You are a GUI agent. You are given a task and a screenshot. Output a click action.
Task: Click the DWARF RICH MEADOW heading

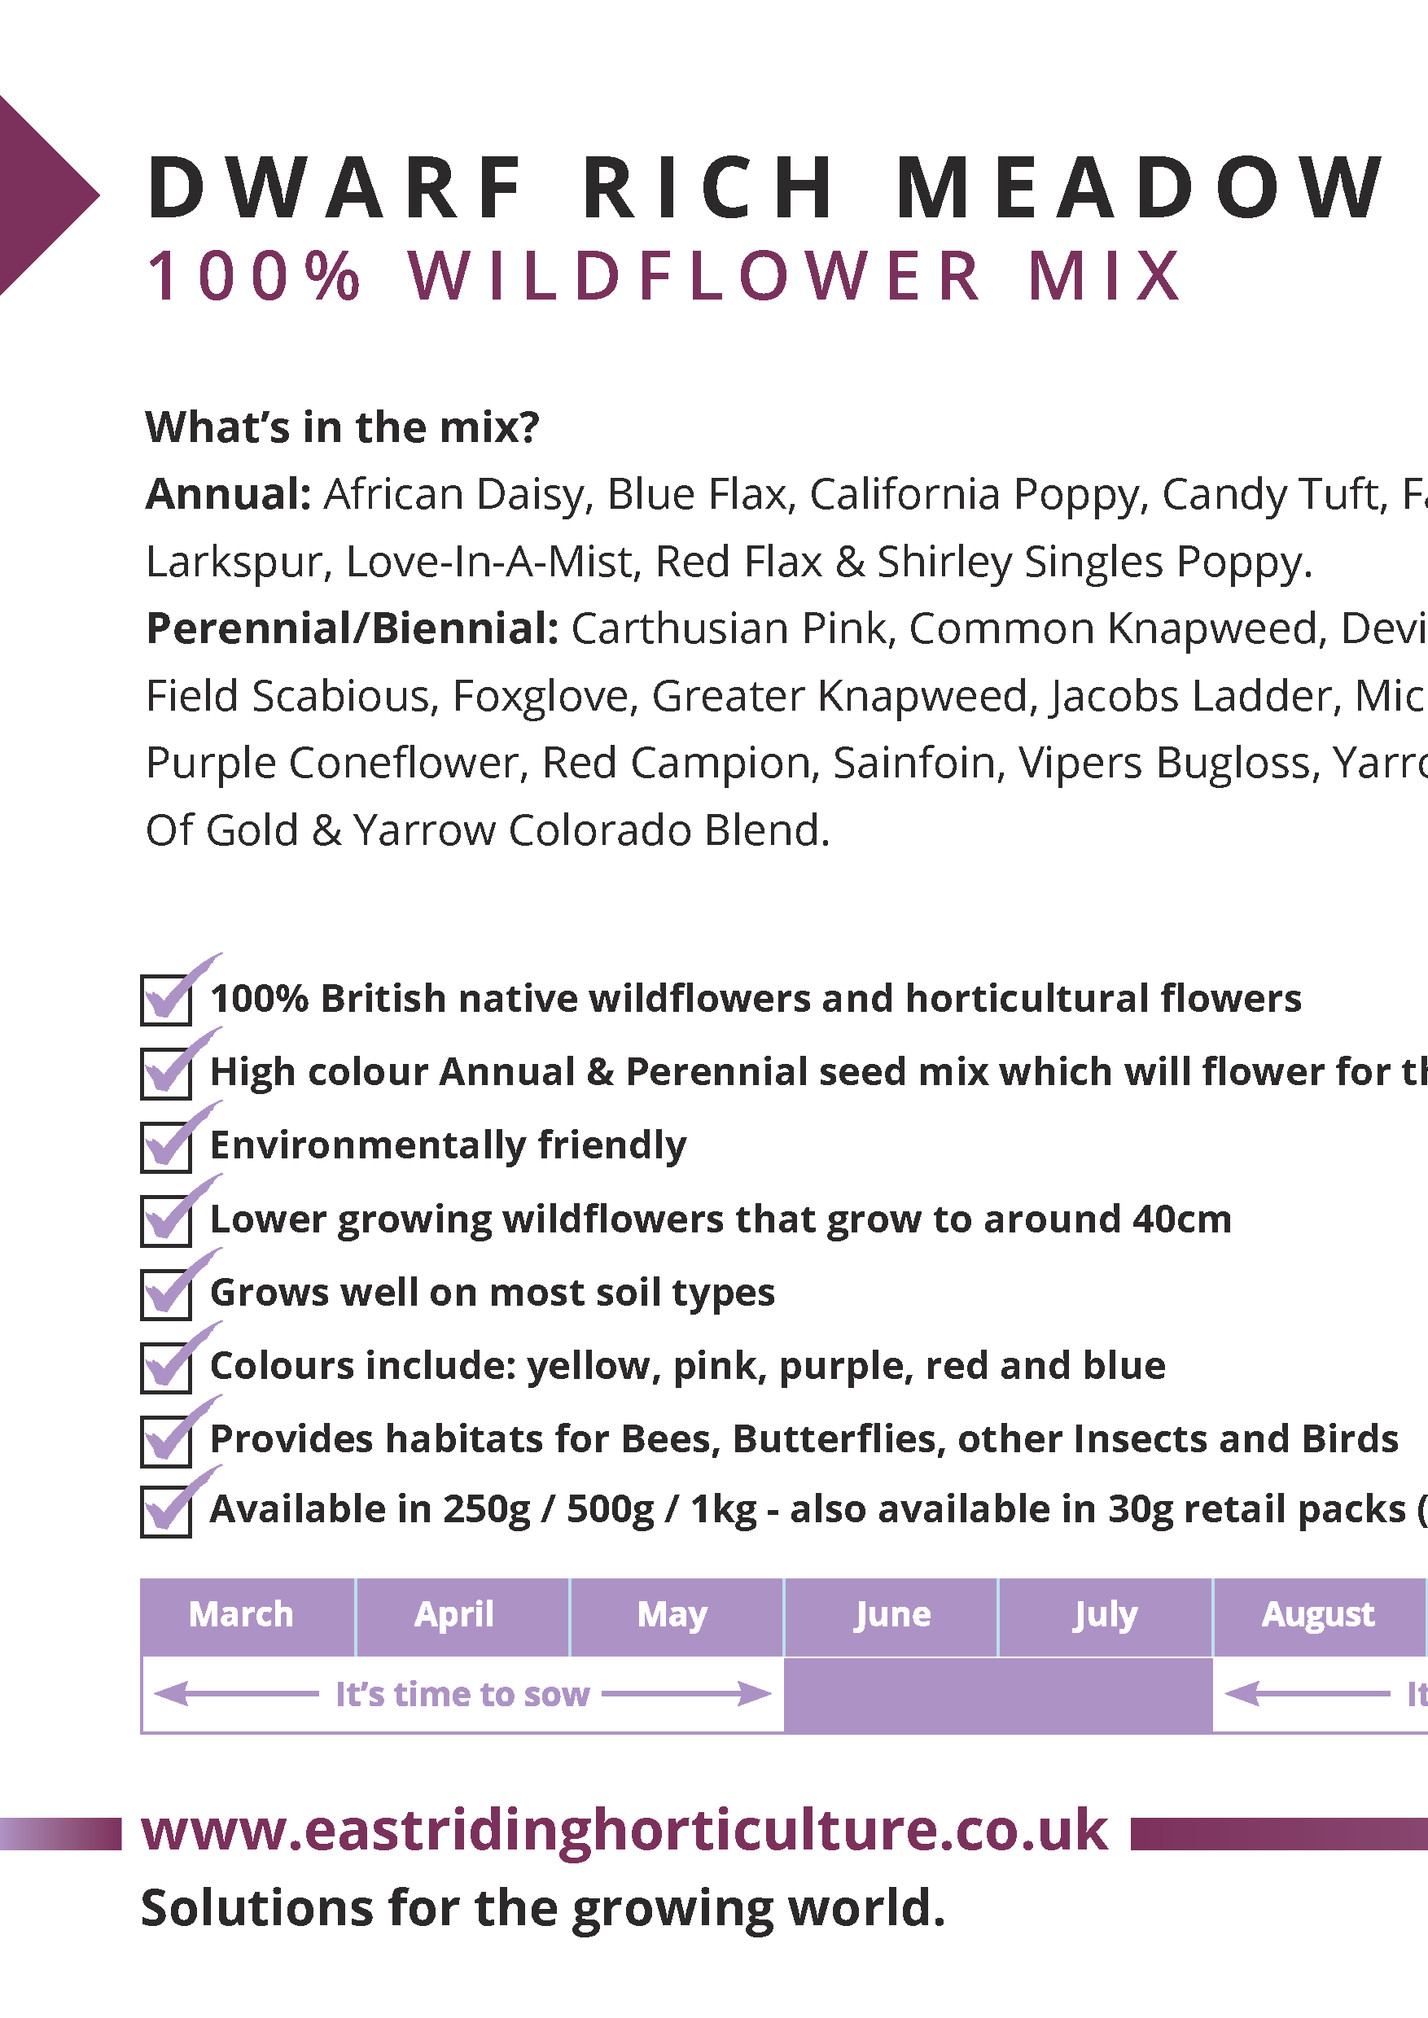[766, 187]
